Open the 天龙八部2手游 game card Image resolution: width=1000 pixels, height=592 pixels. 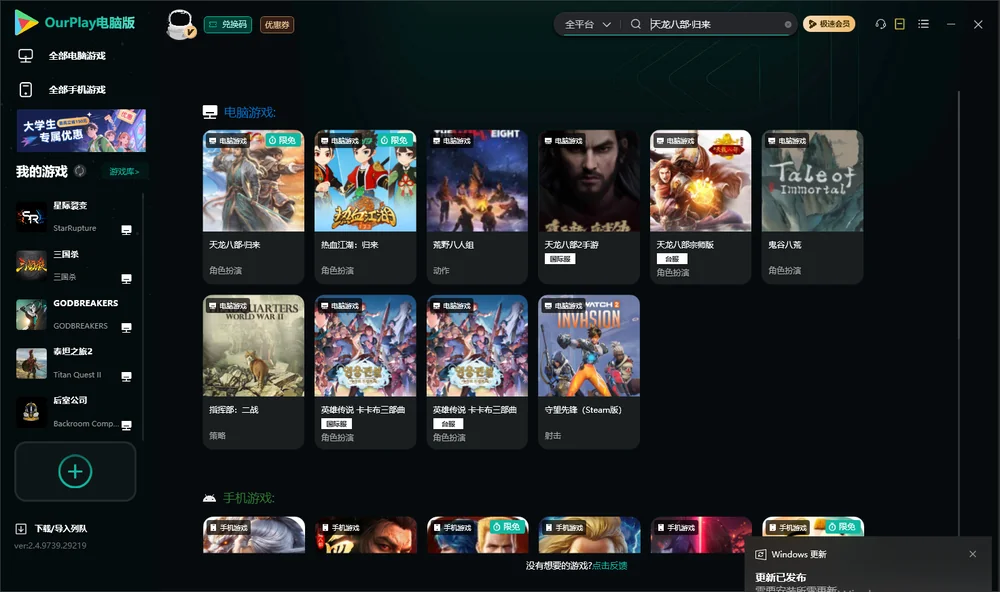click(x=589, y=207)
